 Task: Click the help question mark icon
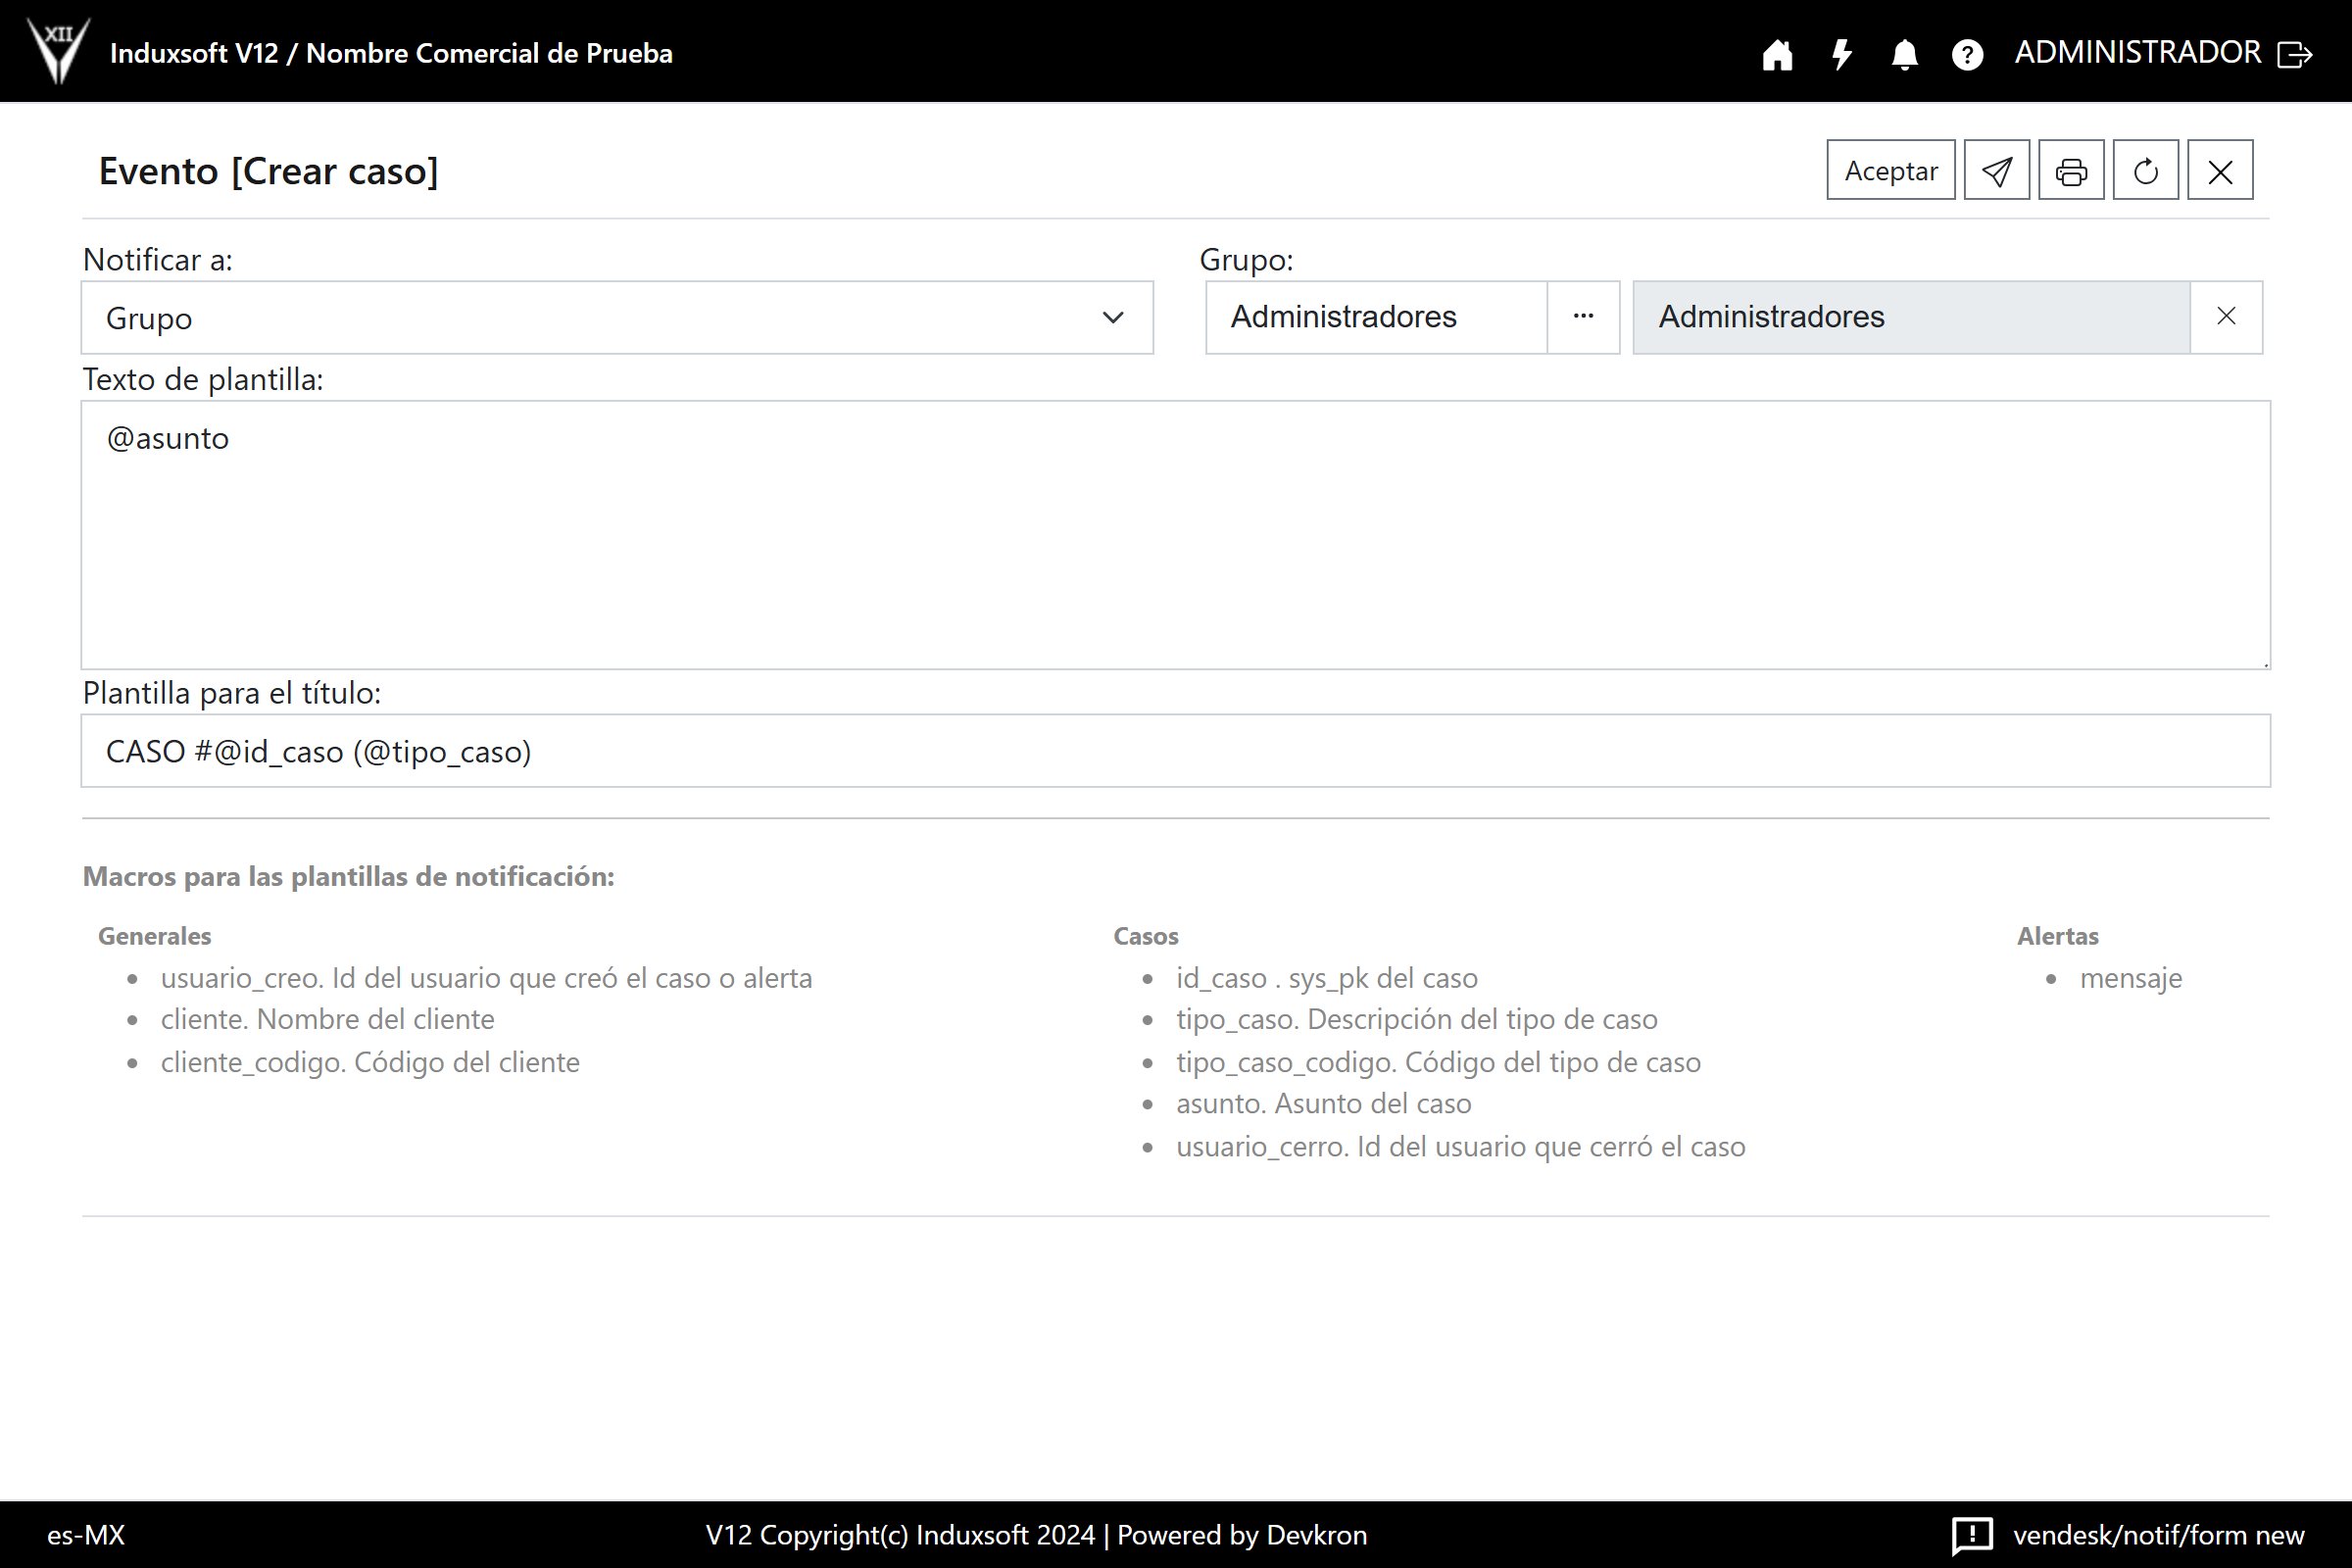tap(1967, 54)
